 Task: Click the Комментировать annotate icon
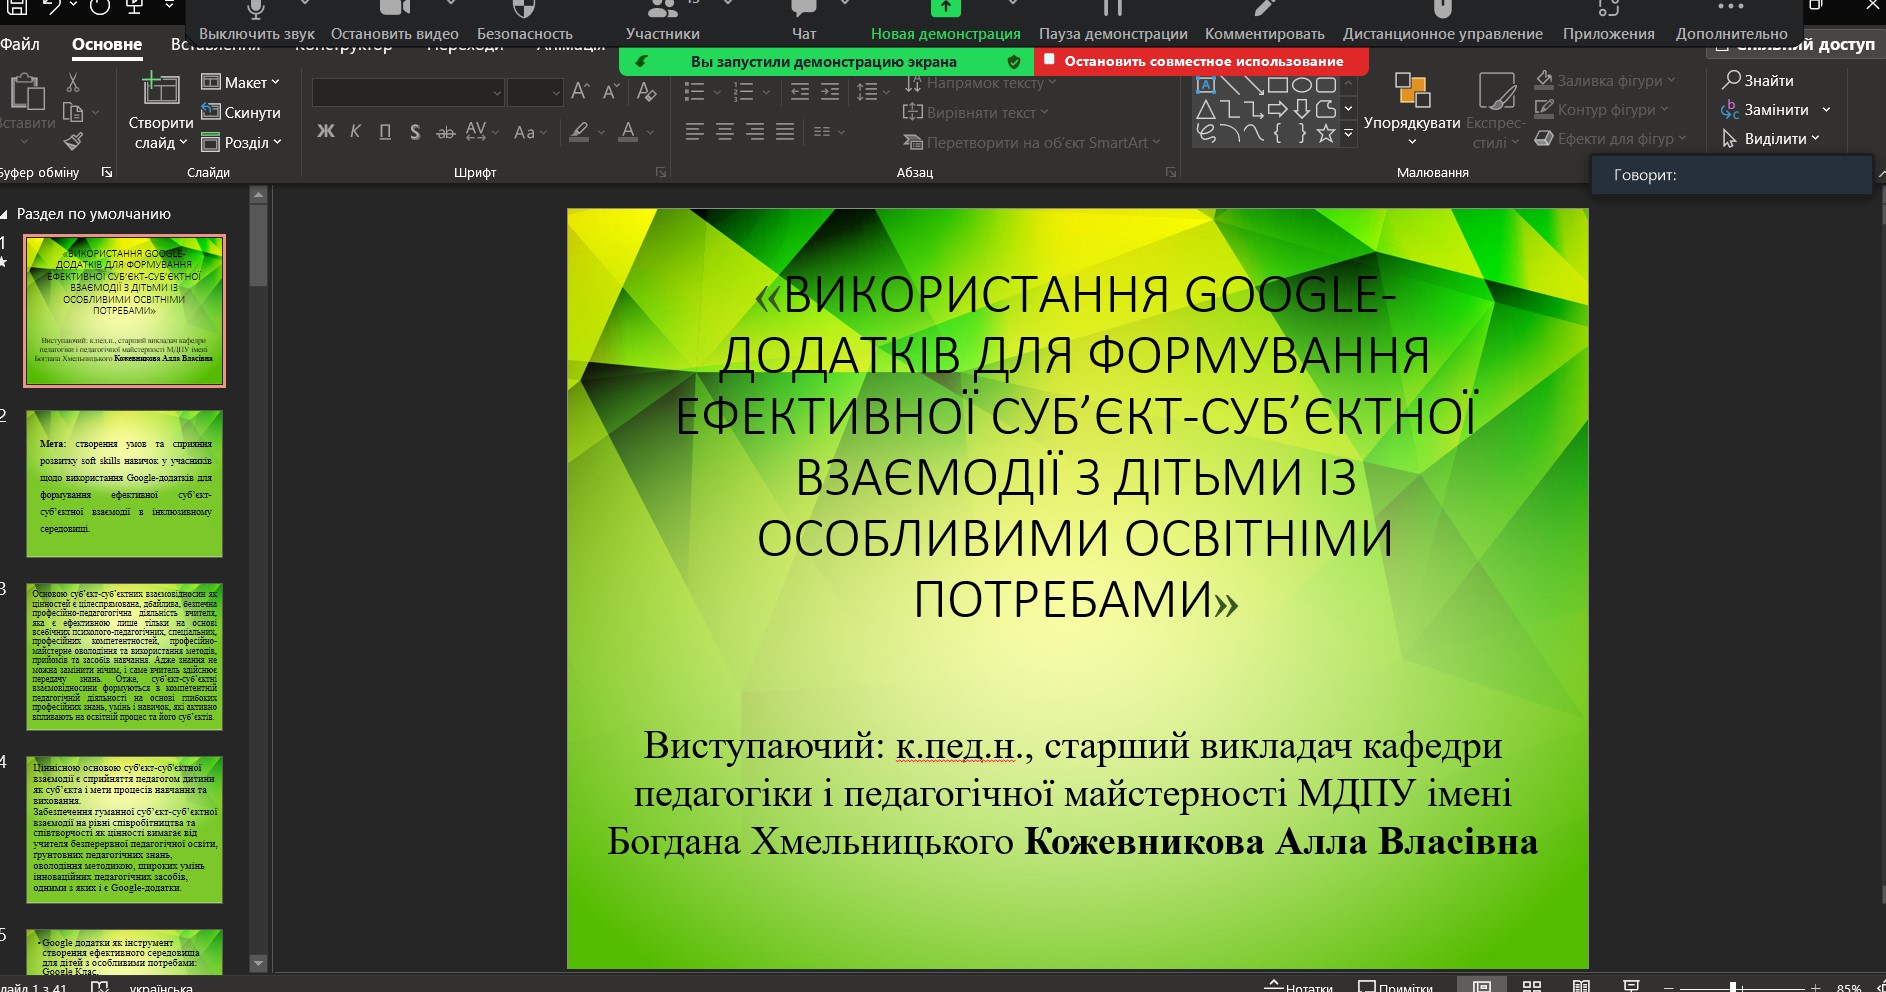tap(1264, 22)
